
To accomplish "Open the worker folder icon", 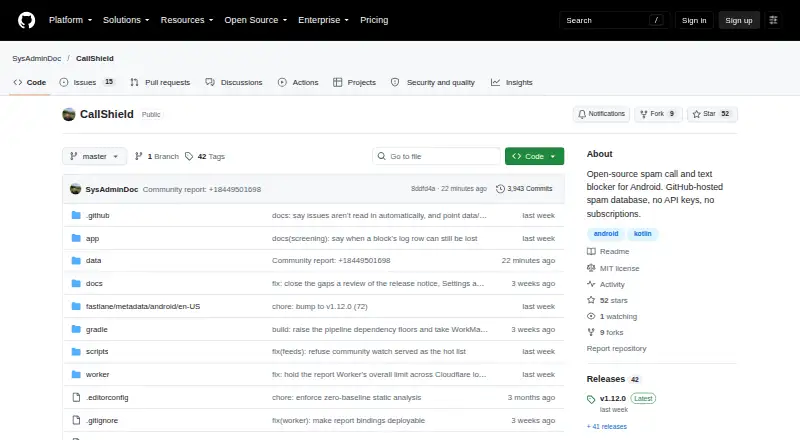I will pyautogui.click(x=76, y=374).
